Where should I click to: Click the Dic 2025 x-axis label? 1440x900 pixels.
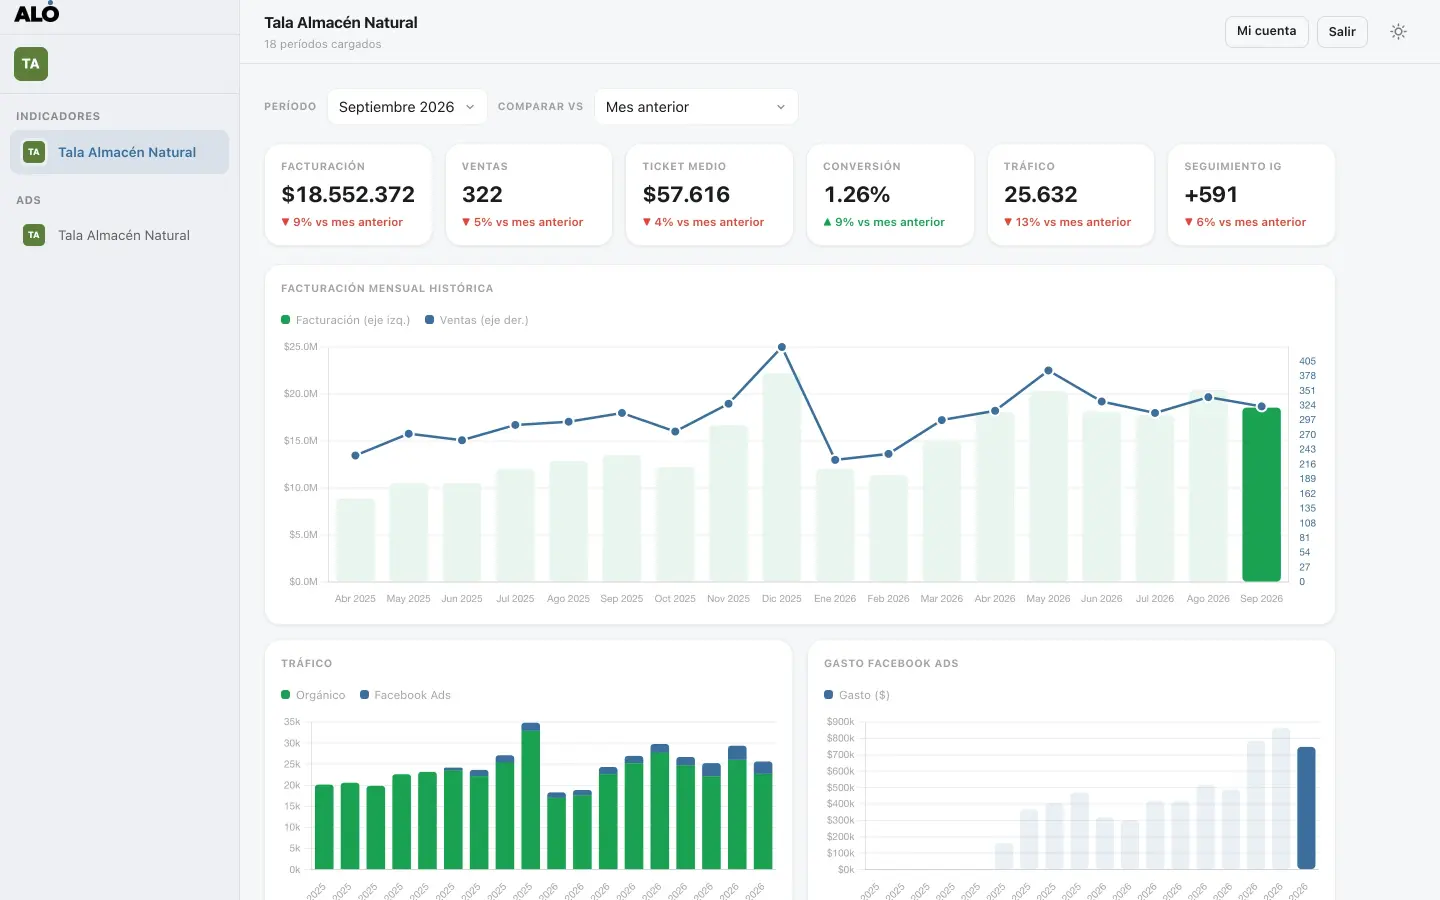[x=782, y=599]
